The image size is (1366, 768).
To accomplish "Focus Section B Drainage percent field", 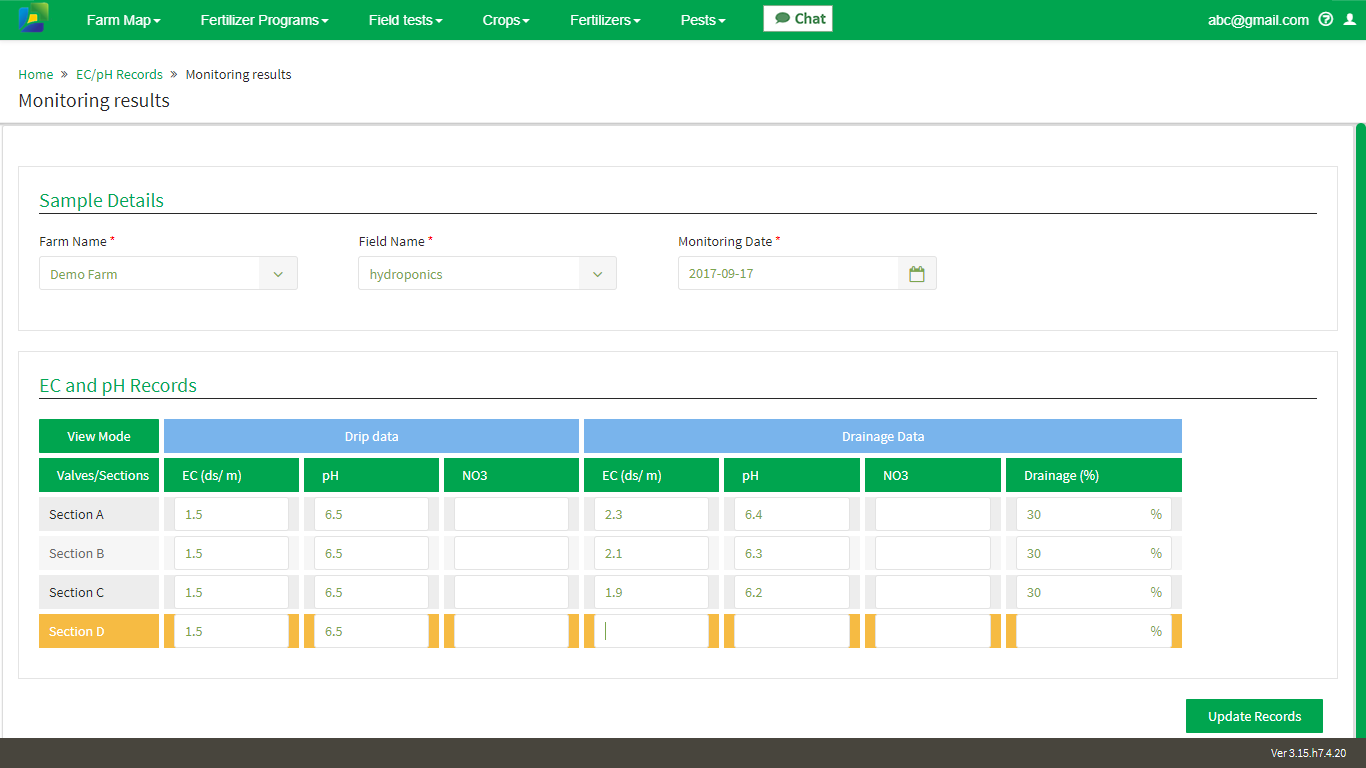I will 1094,553.
